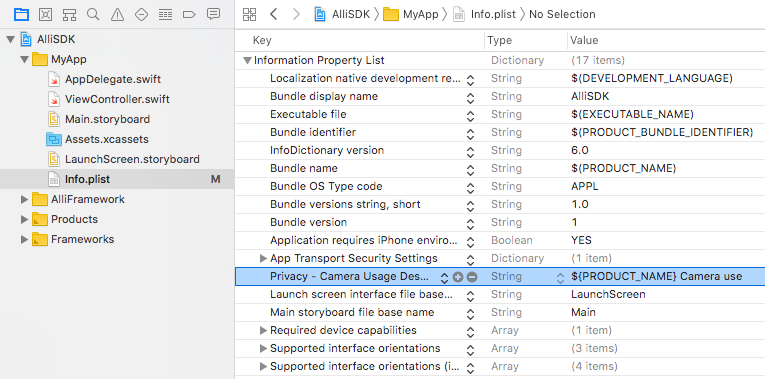
Task: Open the Find navigator magnifier icon
Action: 93,14
